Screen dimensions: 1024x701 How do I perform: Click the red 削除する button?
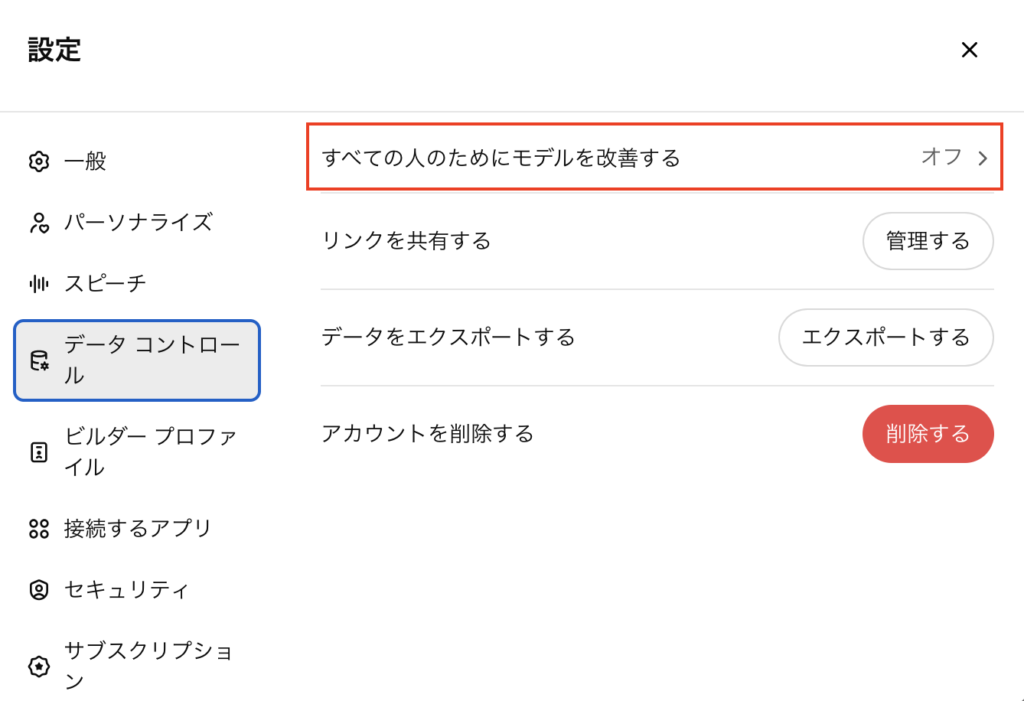point(927,434)
